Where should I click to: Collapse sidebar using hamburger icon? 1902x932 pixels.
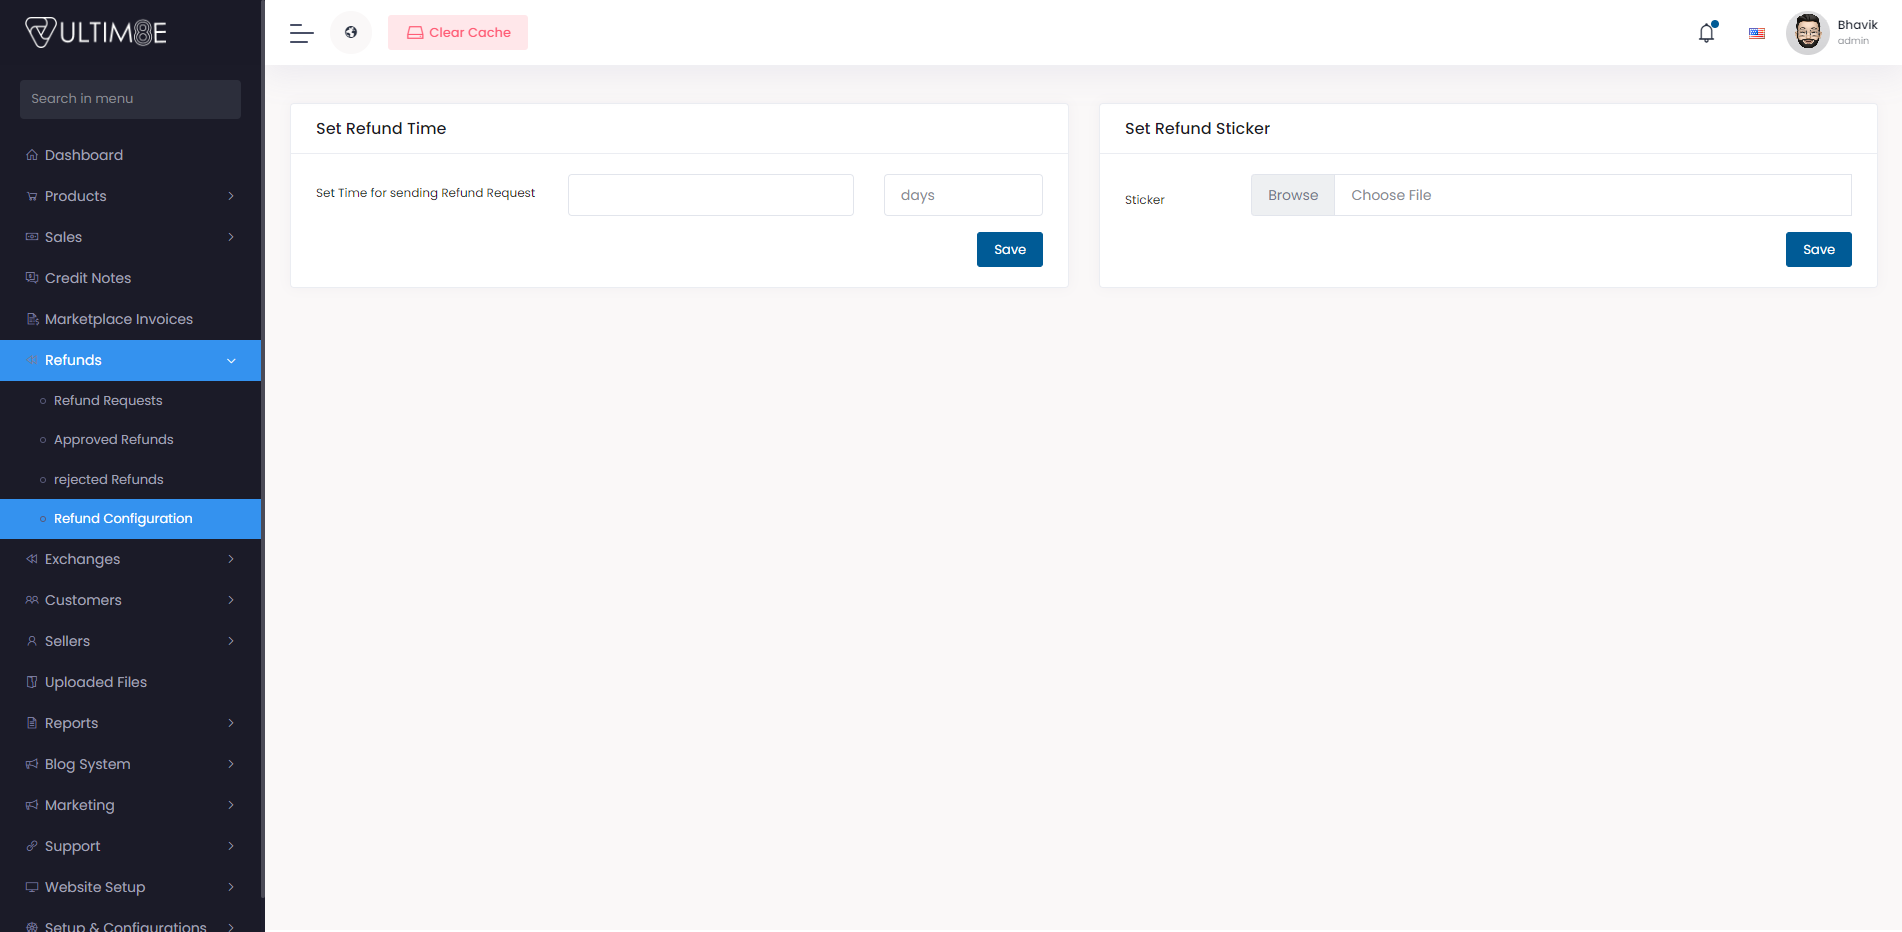300,33
